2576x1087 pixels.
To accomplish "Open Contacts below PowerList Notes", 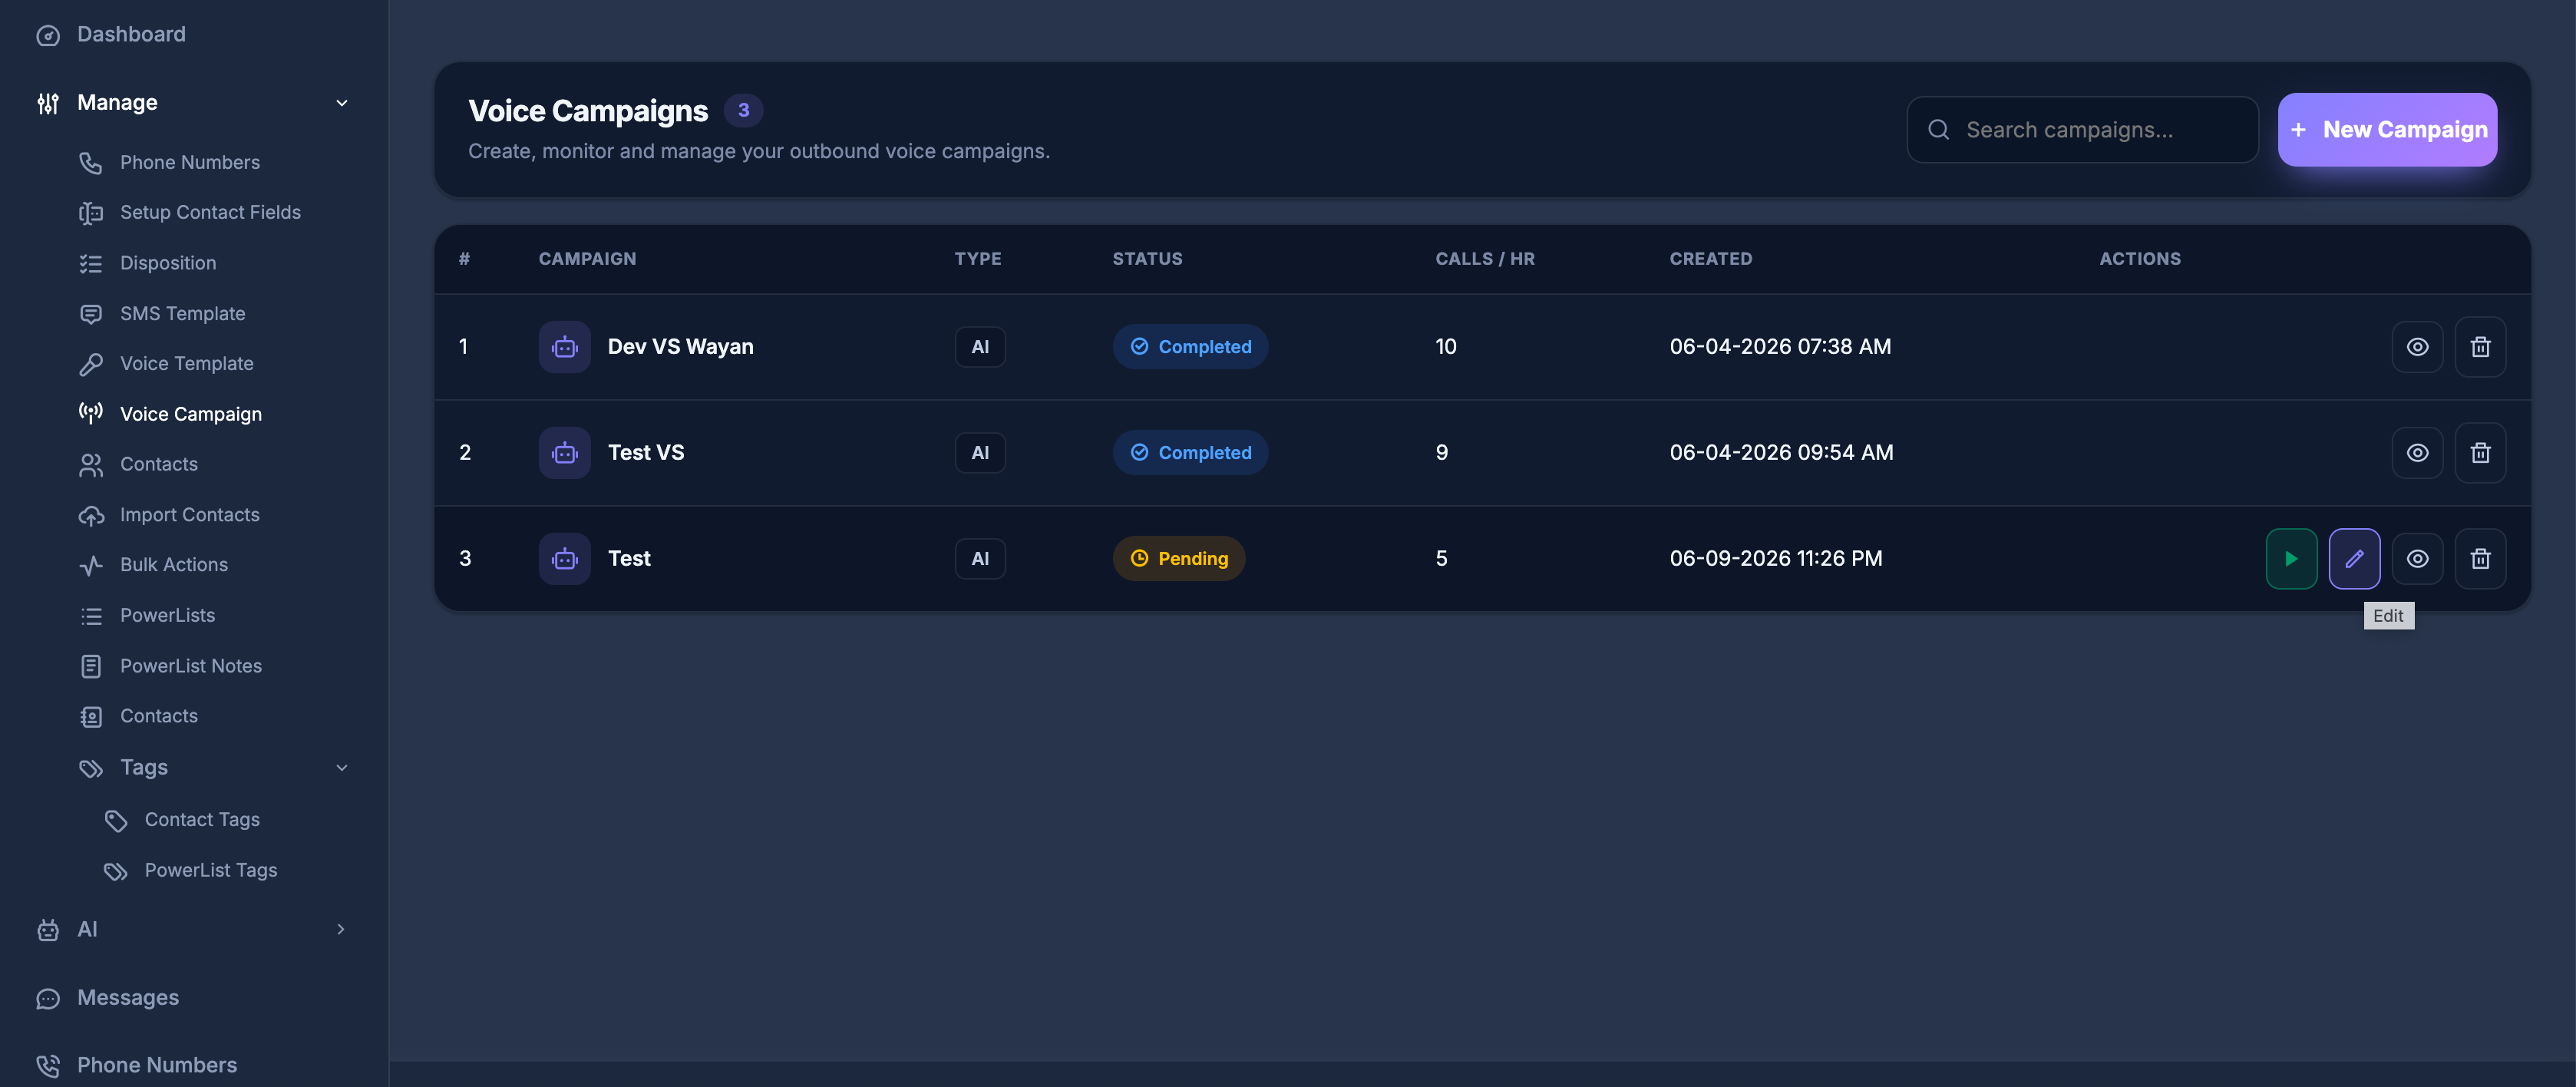I will 158,716.
